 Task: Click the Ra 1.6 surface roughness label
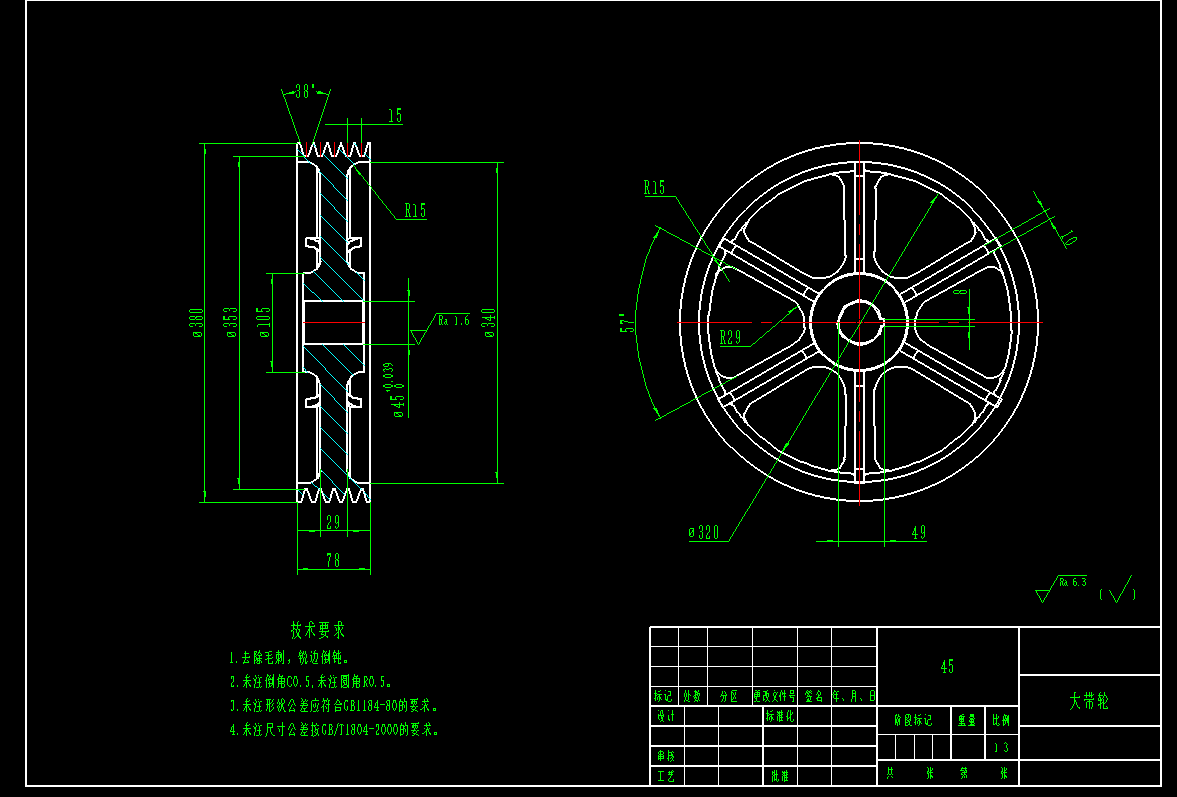pyautogui.click(x=454, y=320)
